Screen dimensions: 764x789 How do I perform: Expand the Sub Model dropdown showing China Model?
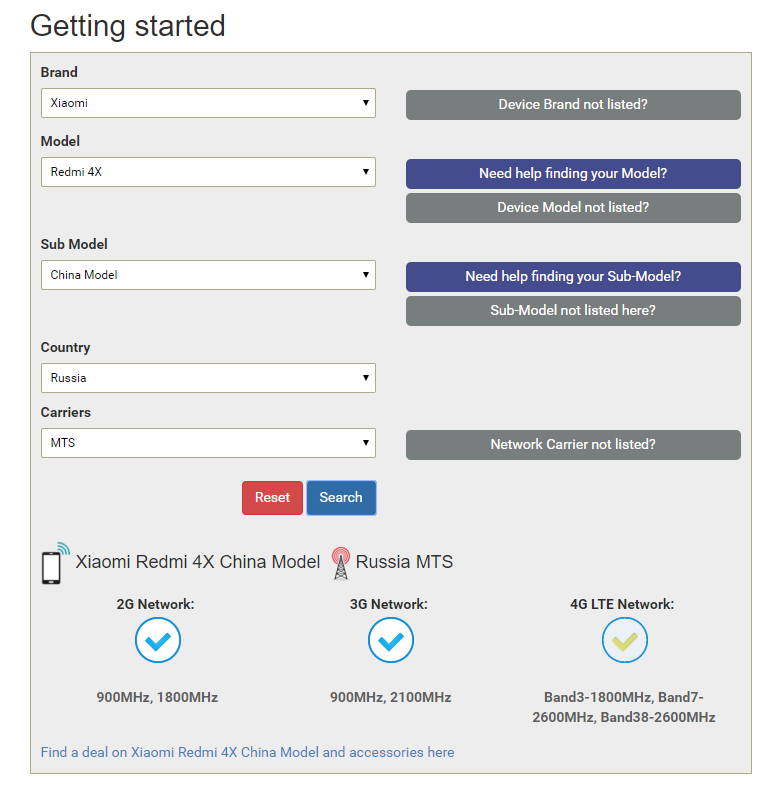point(208,275)
